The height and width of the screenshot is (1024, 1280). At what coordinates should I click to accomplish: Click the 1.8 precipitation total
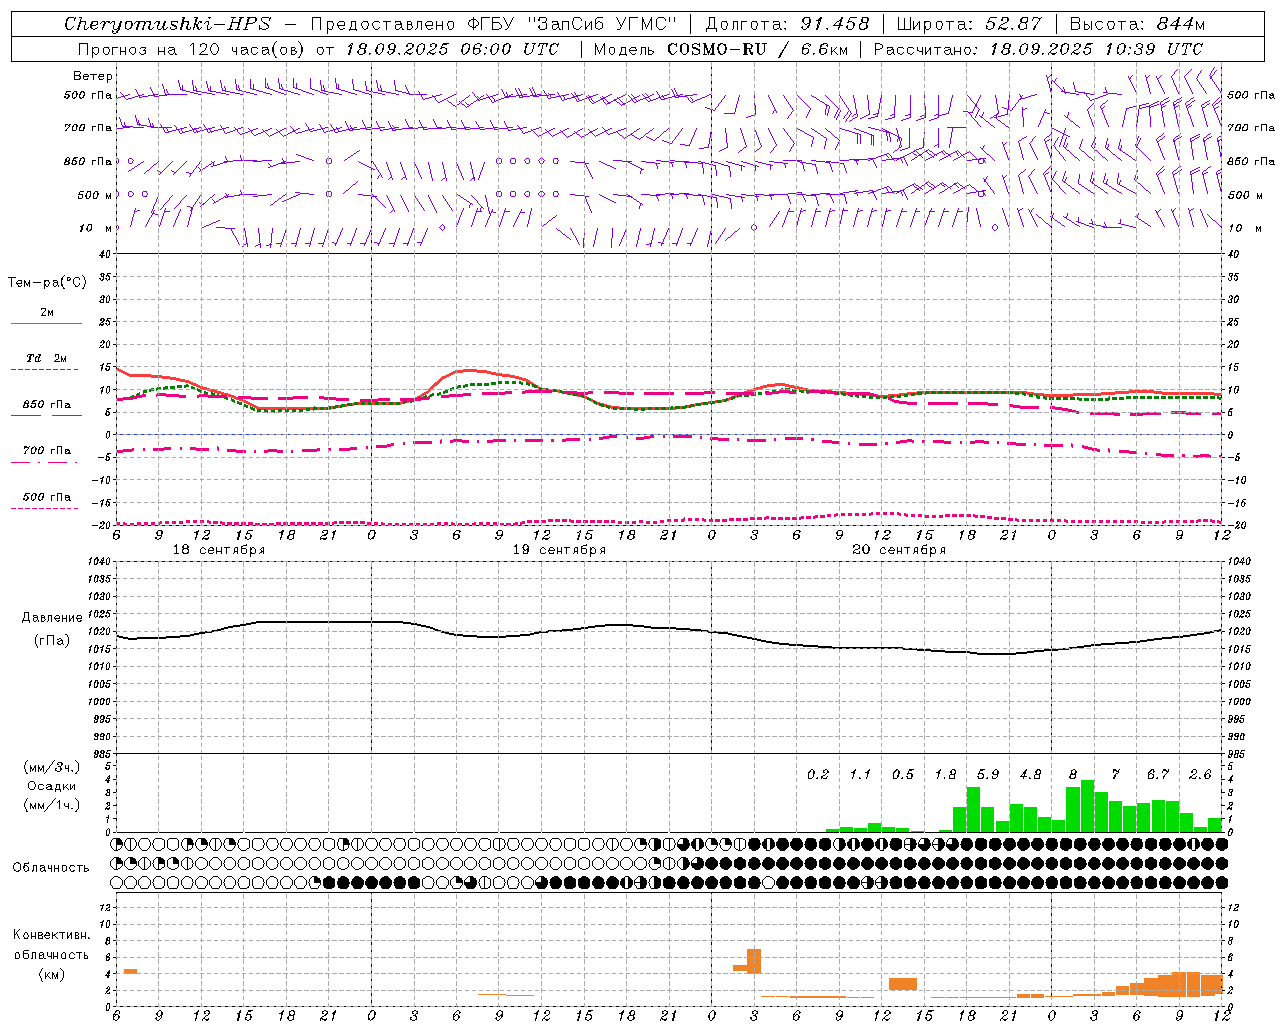945,775
